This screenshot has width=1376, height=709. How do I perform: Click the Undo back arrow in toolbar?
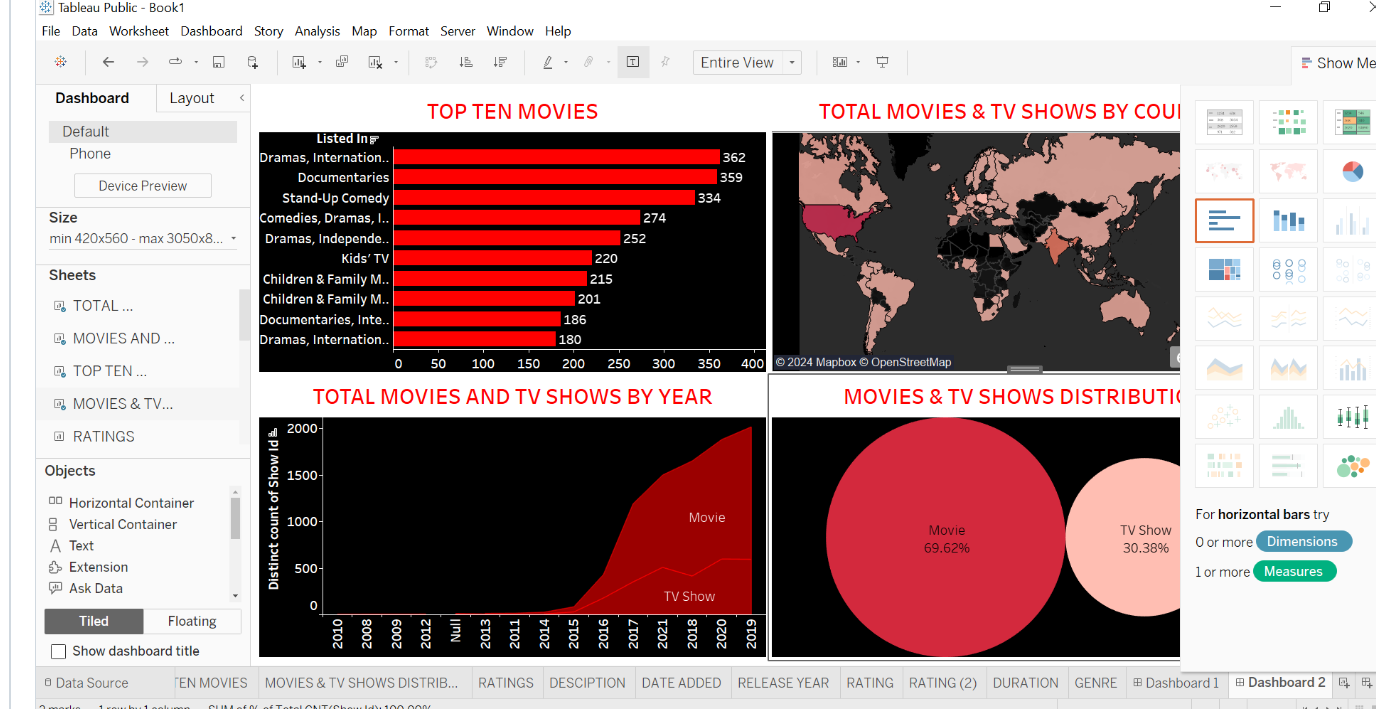click(x=108, y=62)
